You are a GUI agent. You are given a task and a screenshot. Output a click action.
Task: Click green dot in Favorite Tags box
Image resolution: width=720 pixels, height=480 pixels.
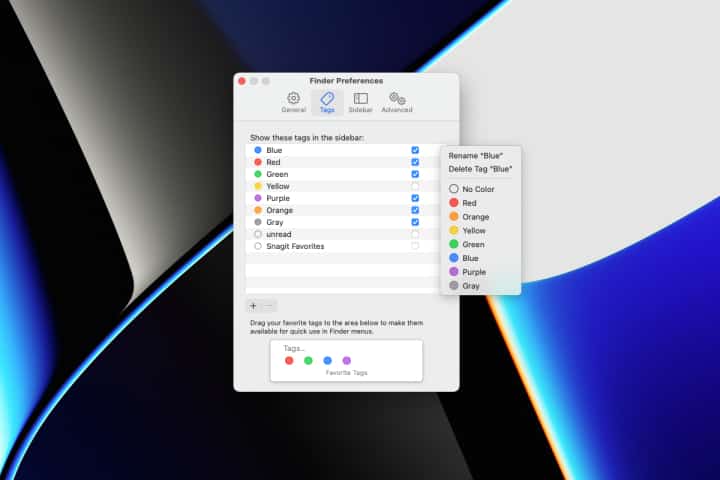tap(308, 361)
